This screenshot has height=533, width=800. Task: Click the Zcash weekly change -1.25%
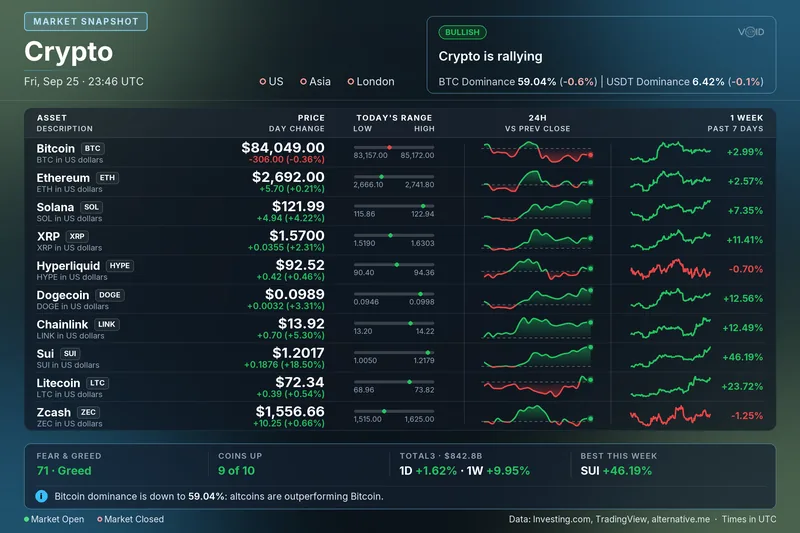747,416
